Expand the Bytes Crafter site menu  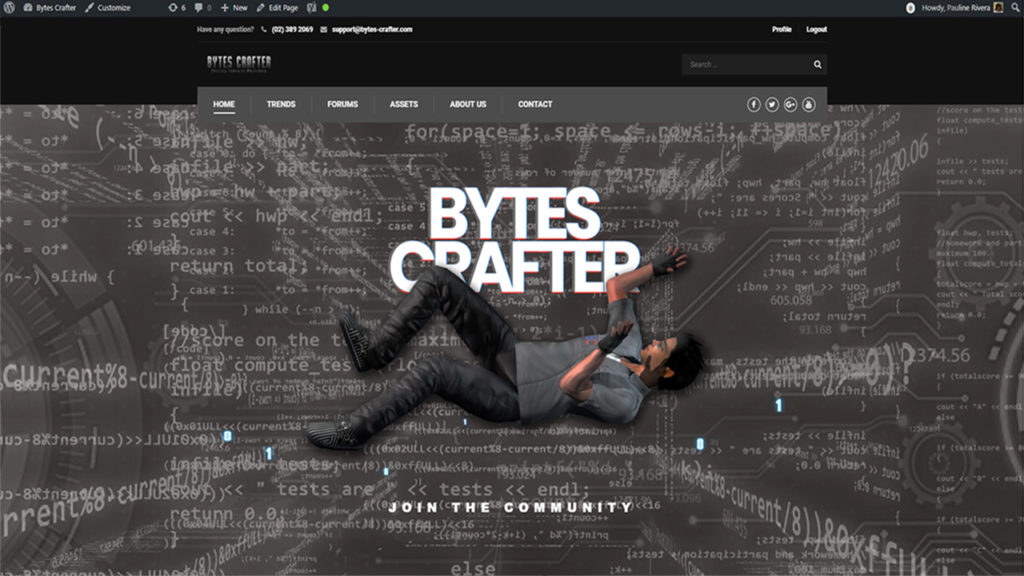50,8
